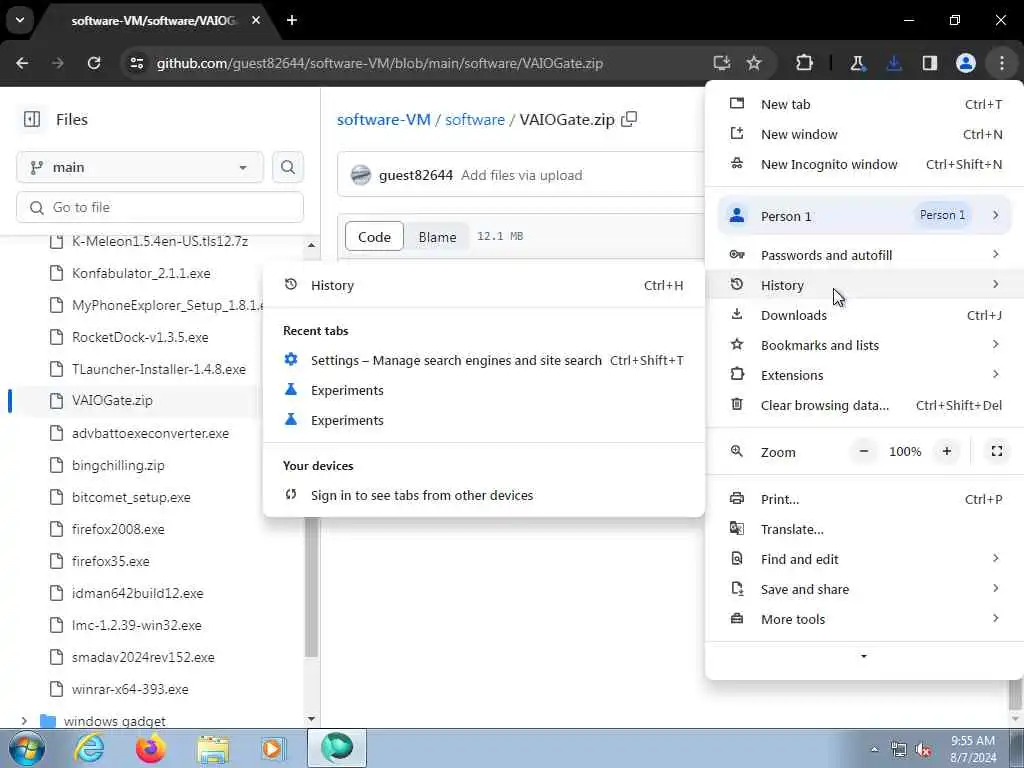Click the file tree scroll up arrow
1024x768 pixels.
point(312,246)
